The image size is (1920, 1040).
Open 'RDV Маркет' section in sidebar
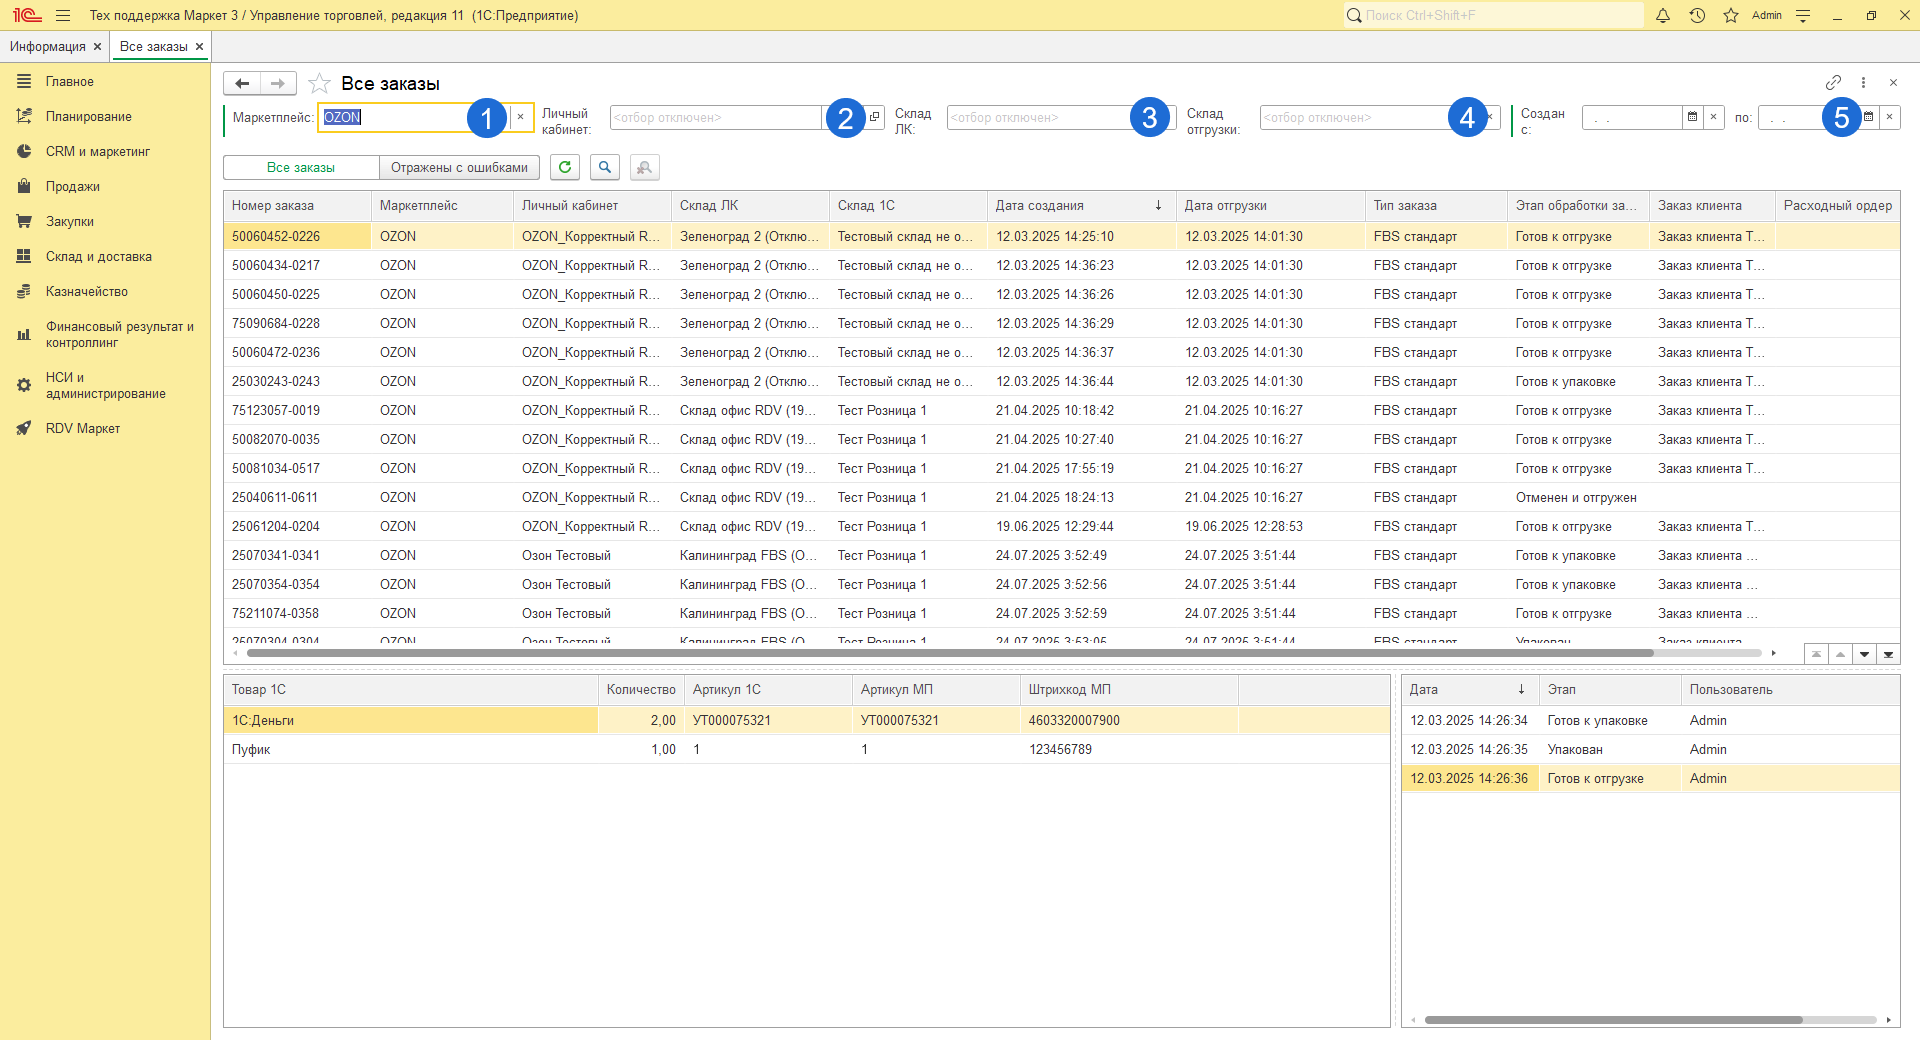(x=82, y=429)
